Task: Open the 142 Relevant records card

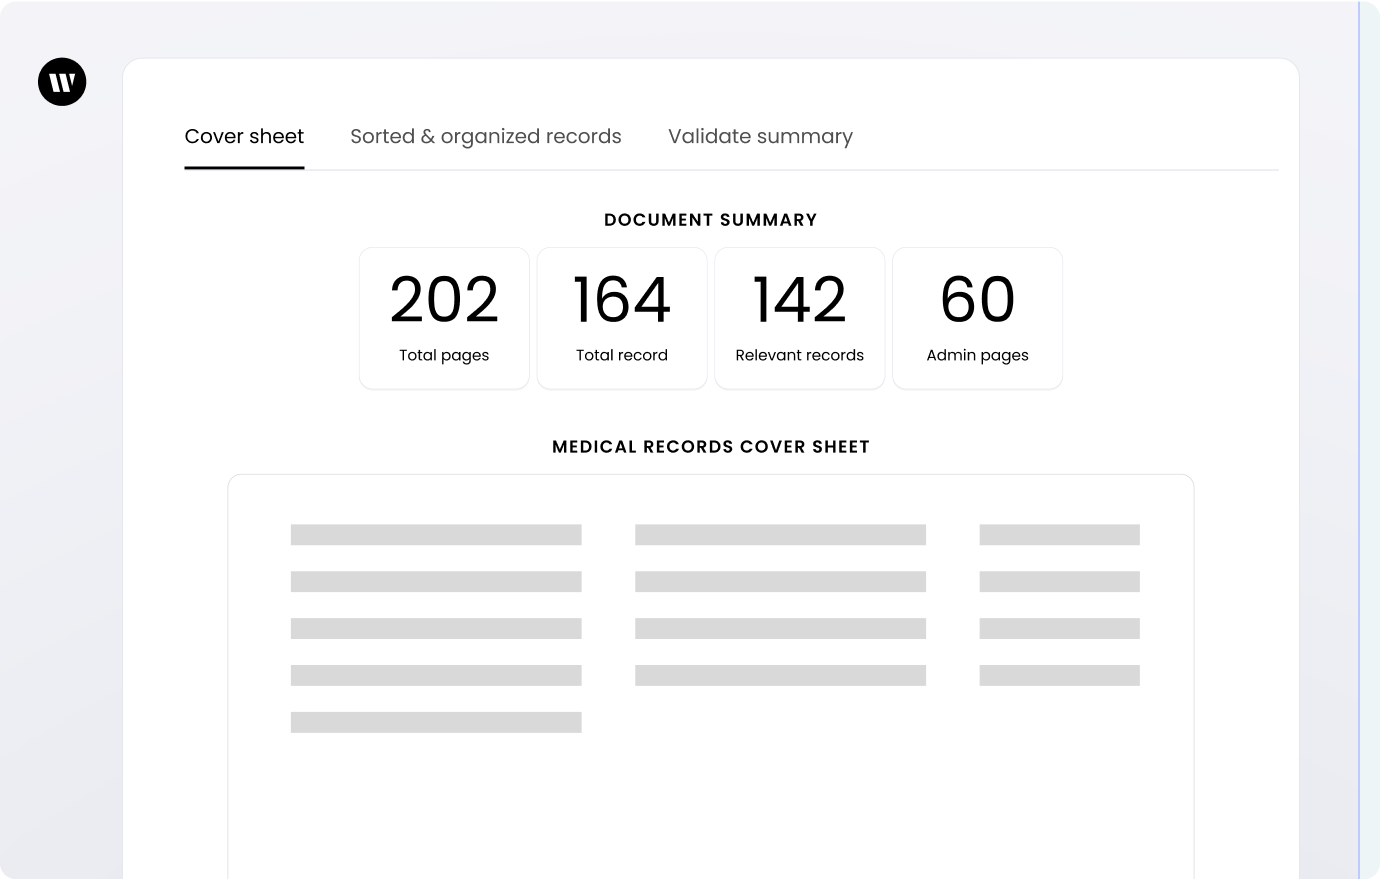Action: [799, 318]
